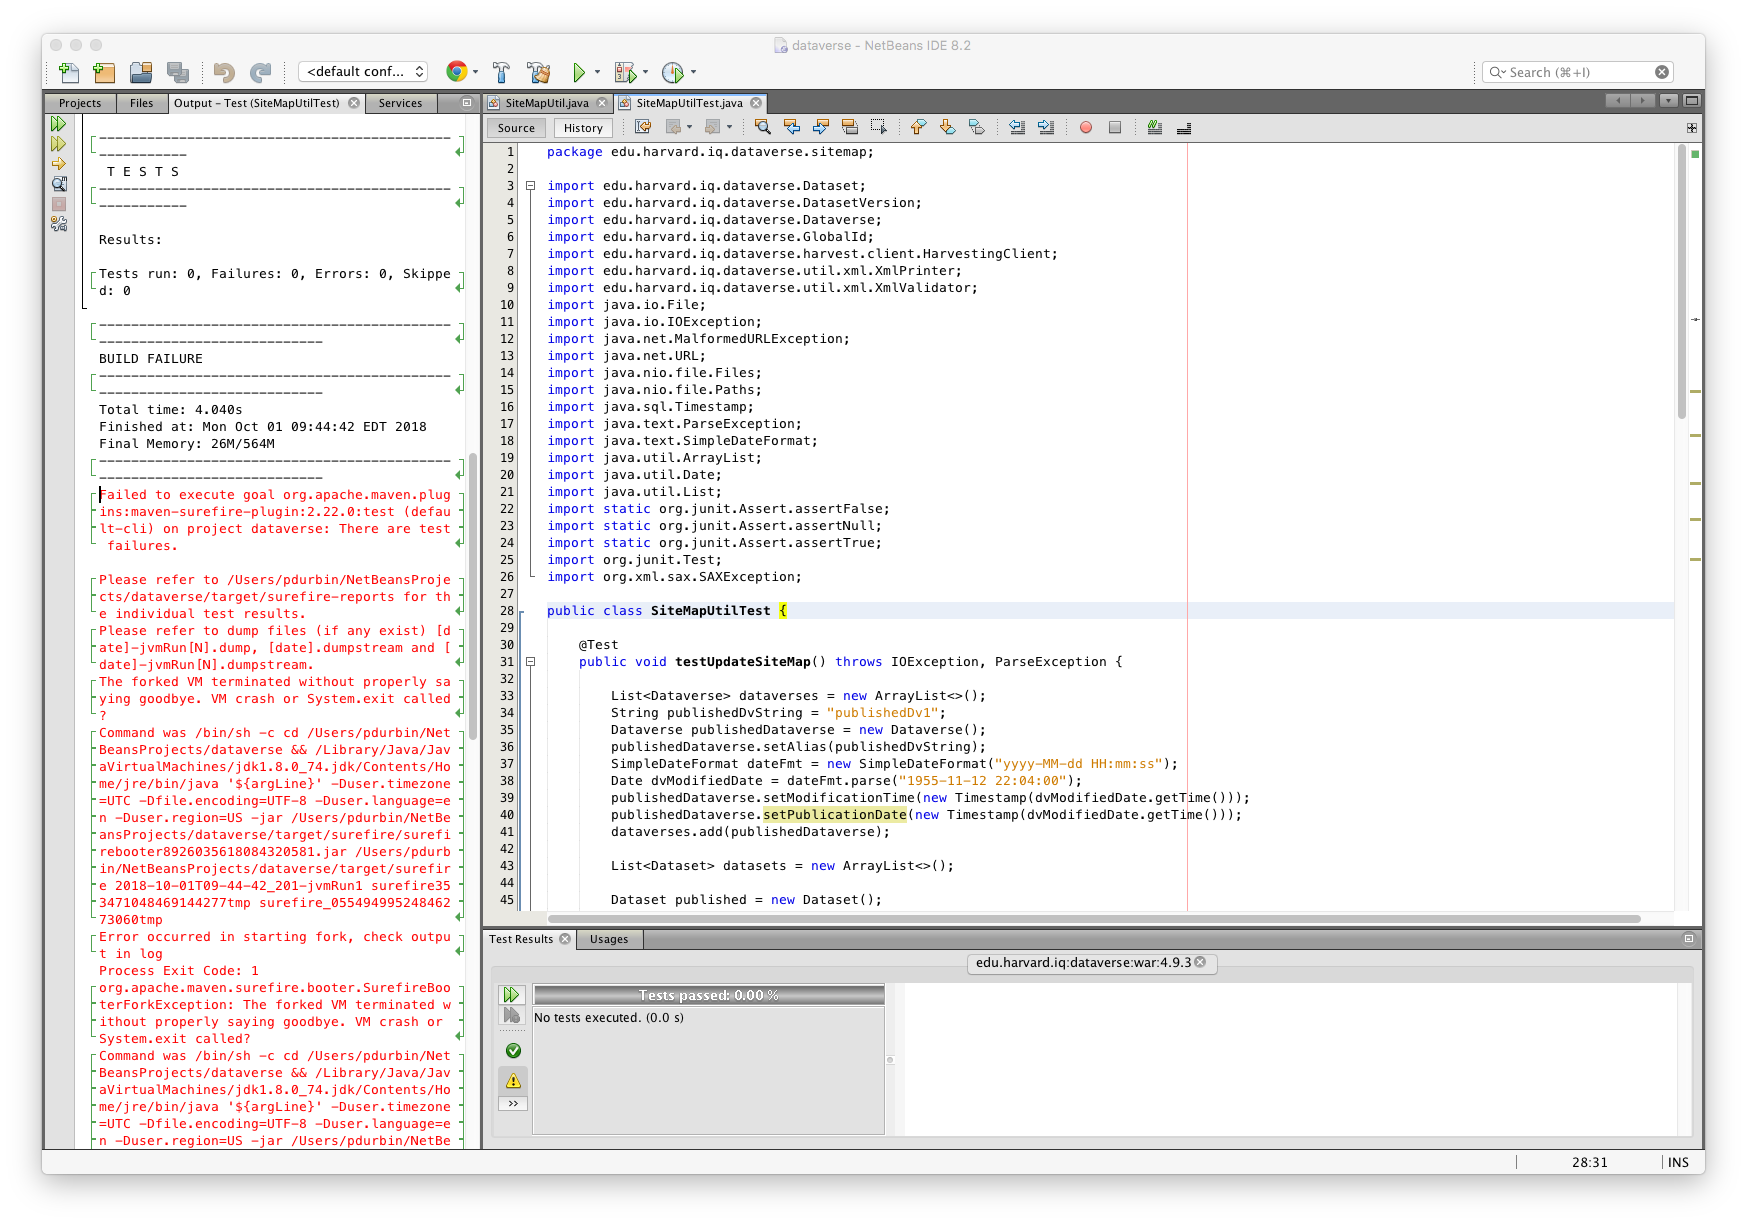Click the Save All icon
Viewport: 1747px width, 1224px height.
pyautogui.click(x=178, y=72)
